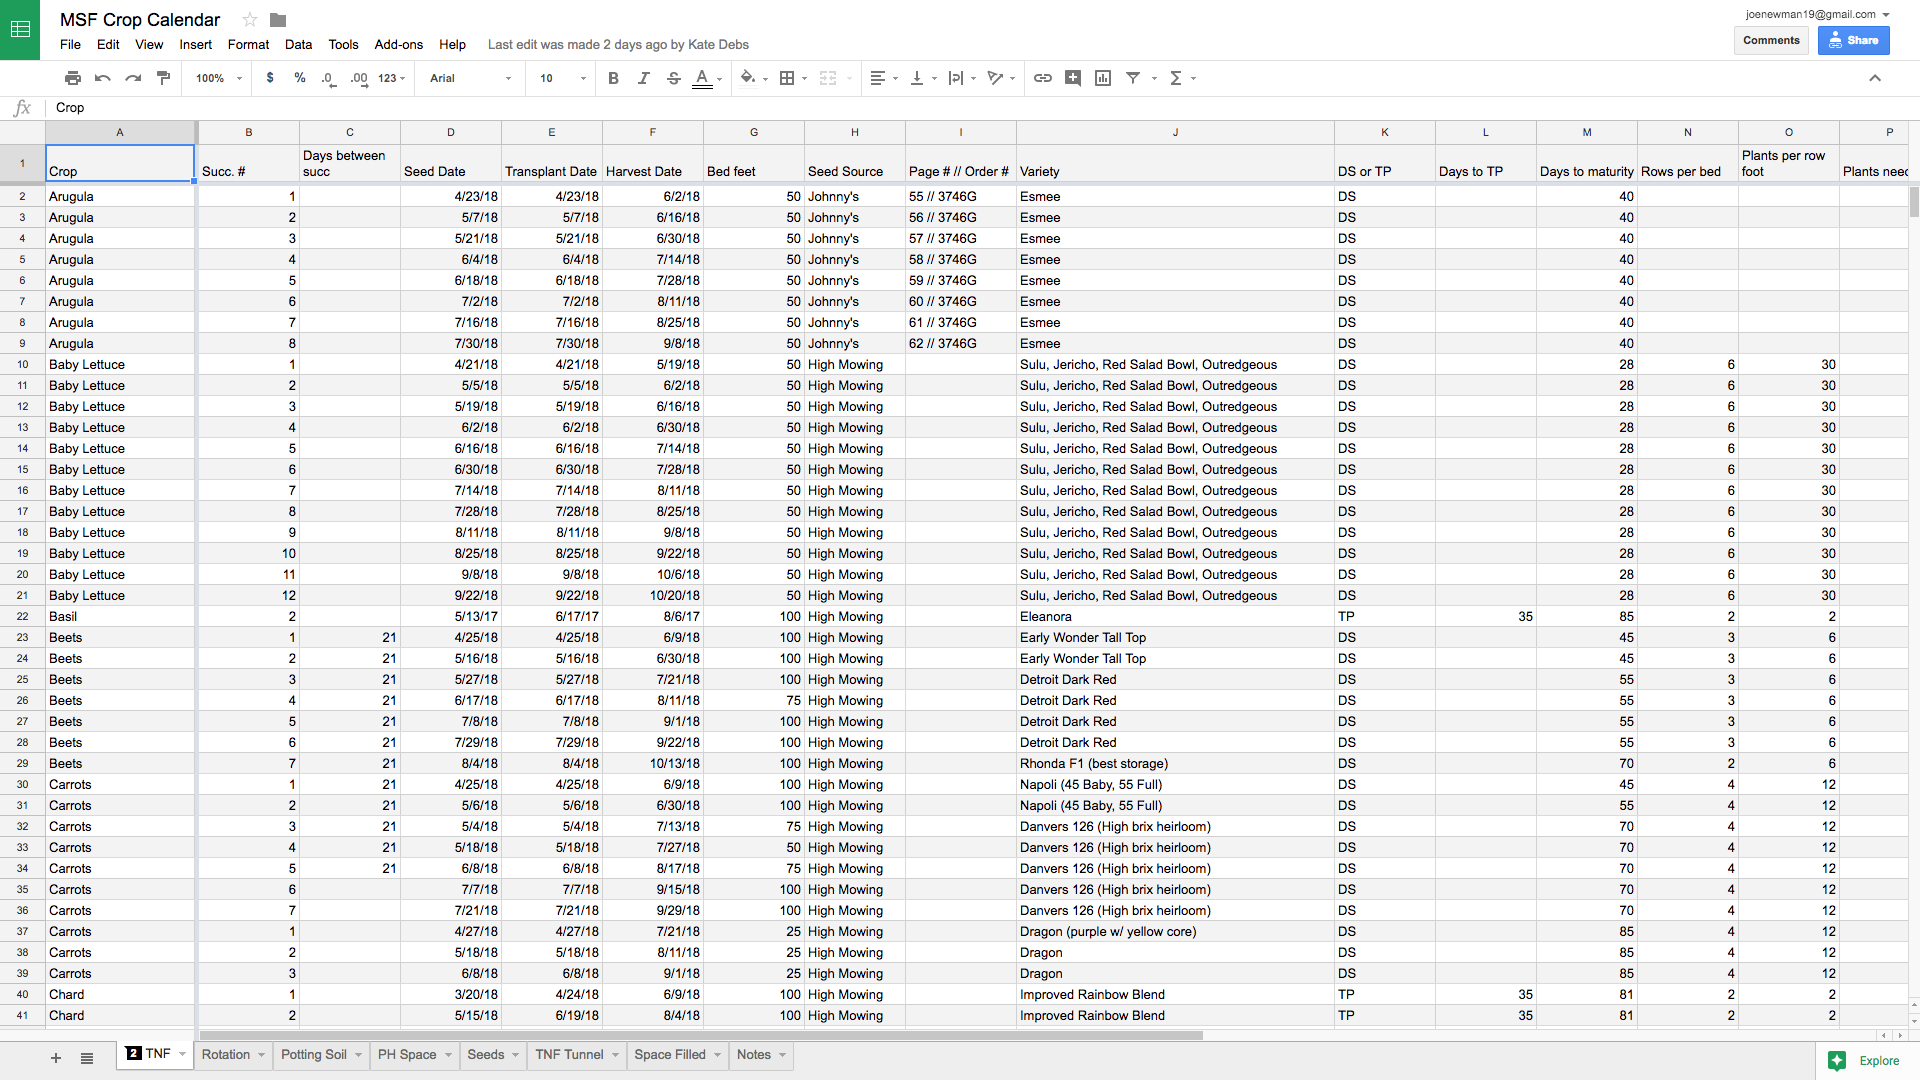The image size is (1920, 1080).
Task: Toggle bold formatting
Action: click(x=613, y=78)
